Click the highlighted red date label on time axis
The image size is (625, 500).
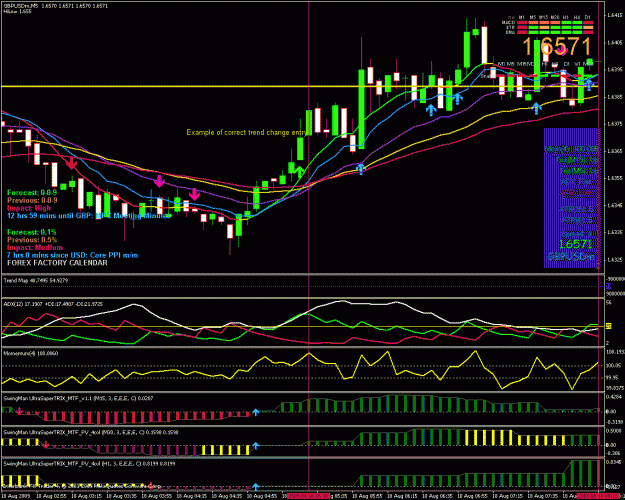click(309, 496)
